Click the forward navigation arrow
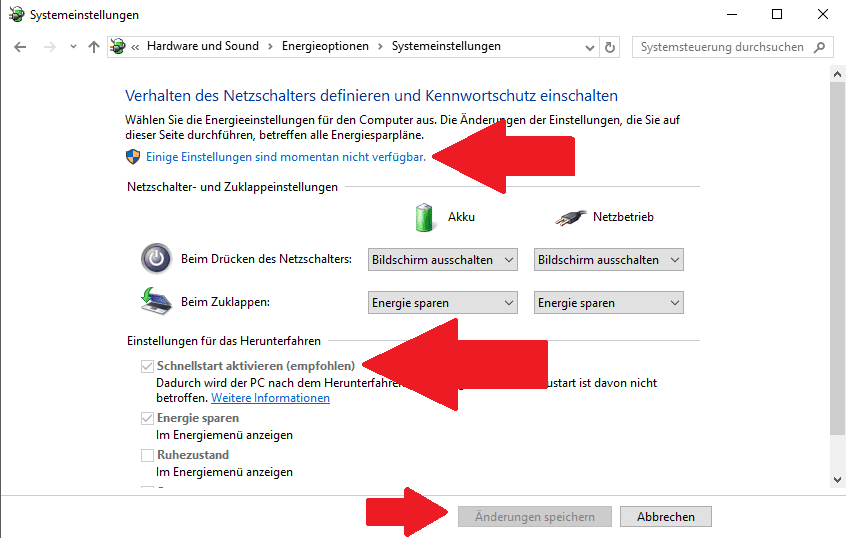The image size is (846, 538). click(x=50, y=47)
